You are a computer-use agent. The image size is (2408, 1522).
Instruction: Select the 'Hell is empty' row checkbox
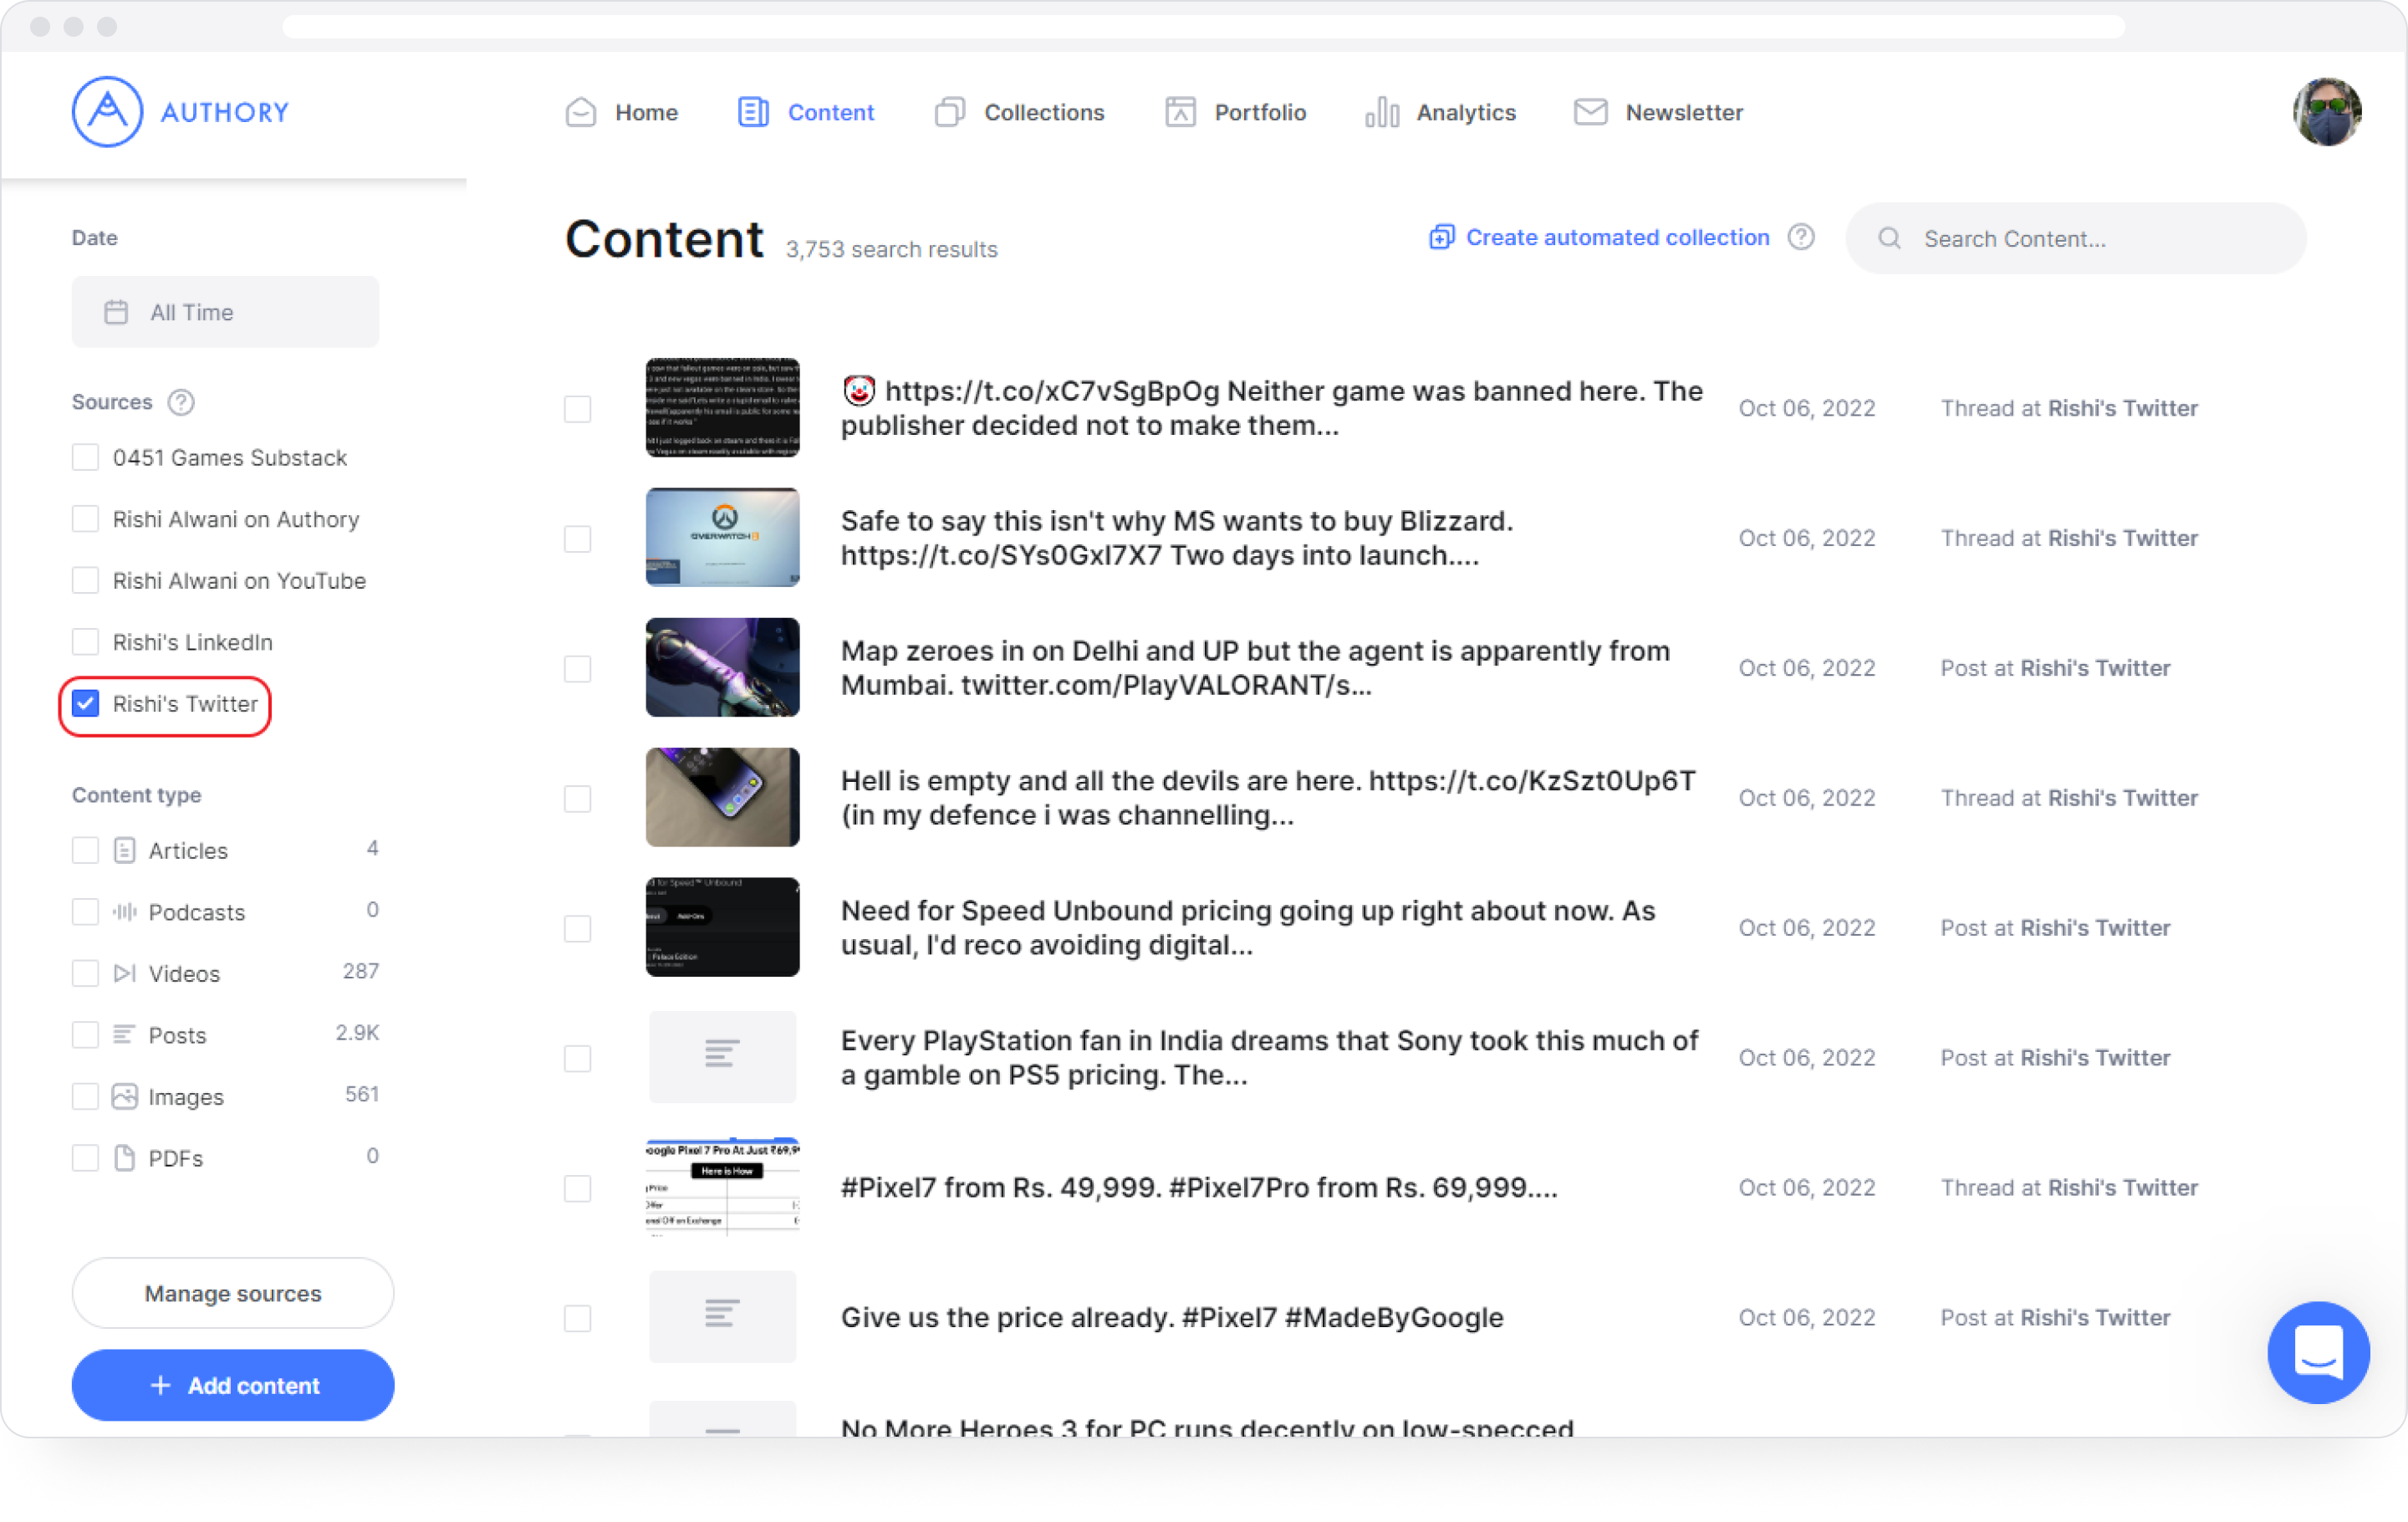click(x=577, y=798)
